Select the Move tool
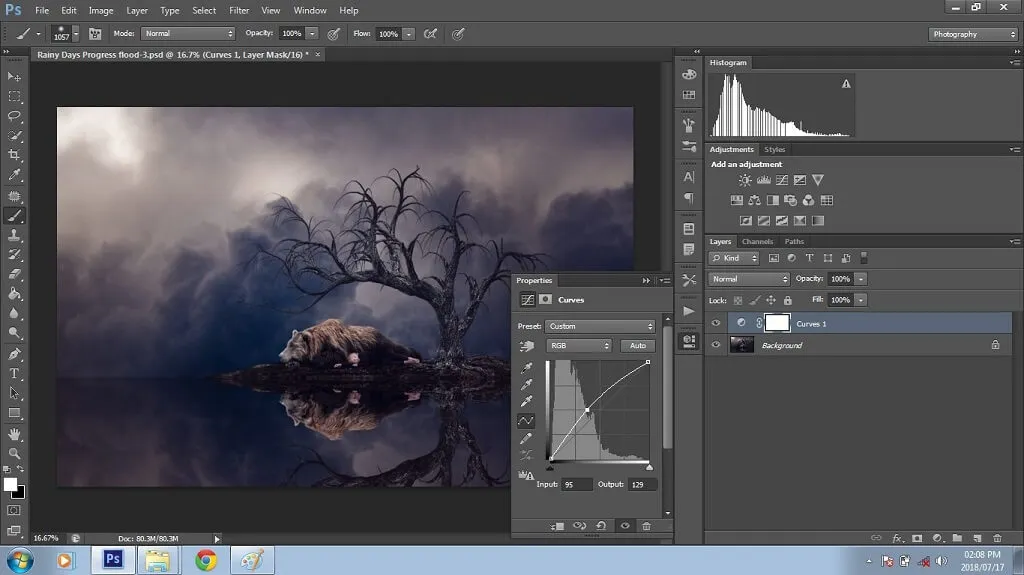This screenshot has width=1024, height=575. tap(14, 77)
